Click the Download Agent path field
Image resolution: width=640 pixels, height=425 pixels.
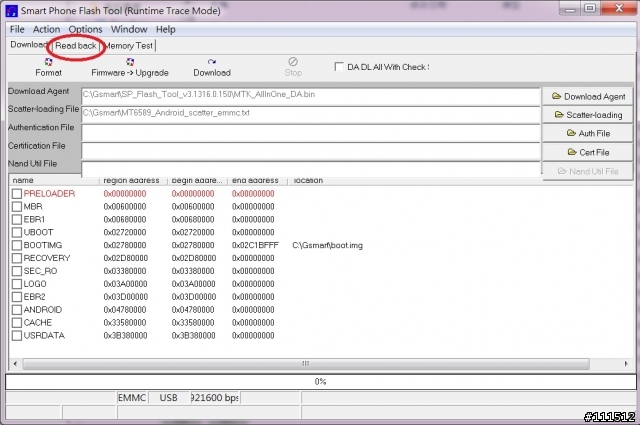click(x=311, y=96)
